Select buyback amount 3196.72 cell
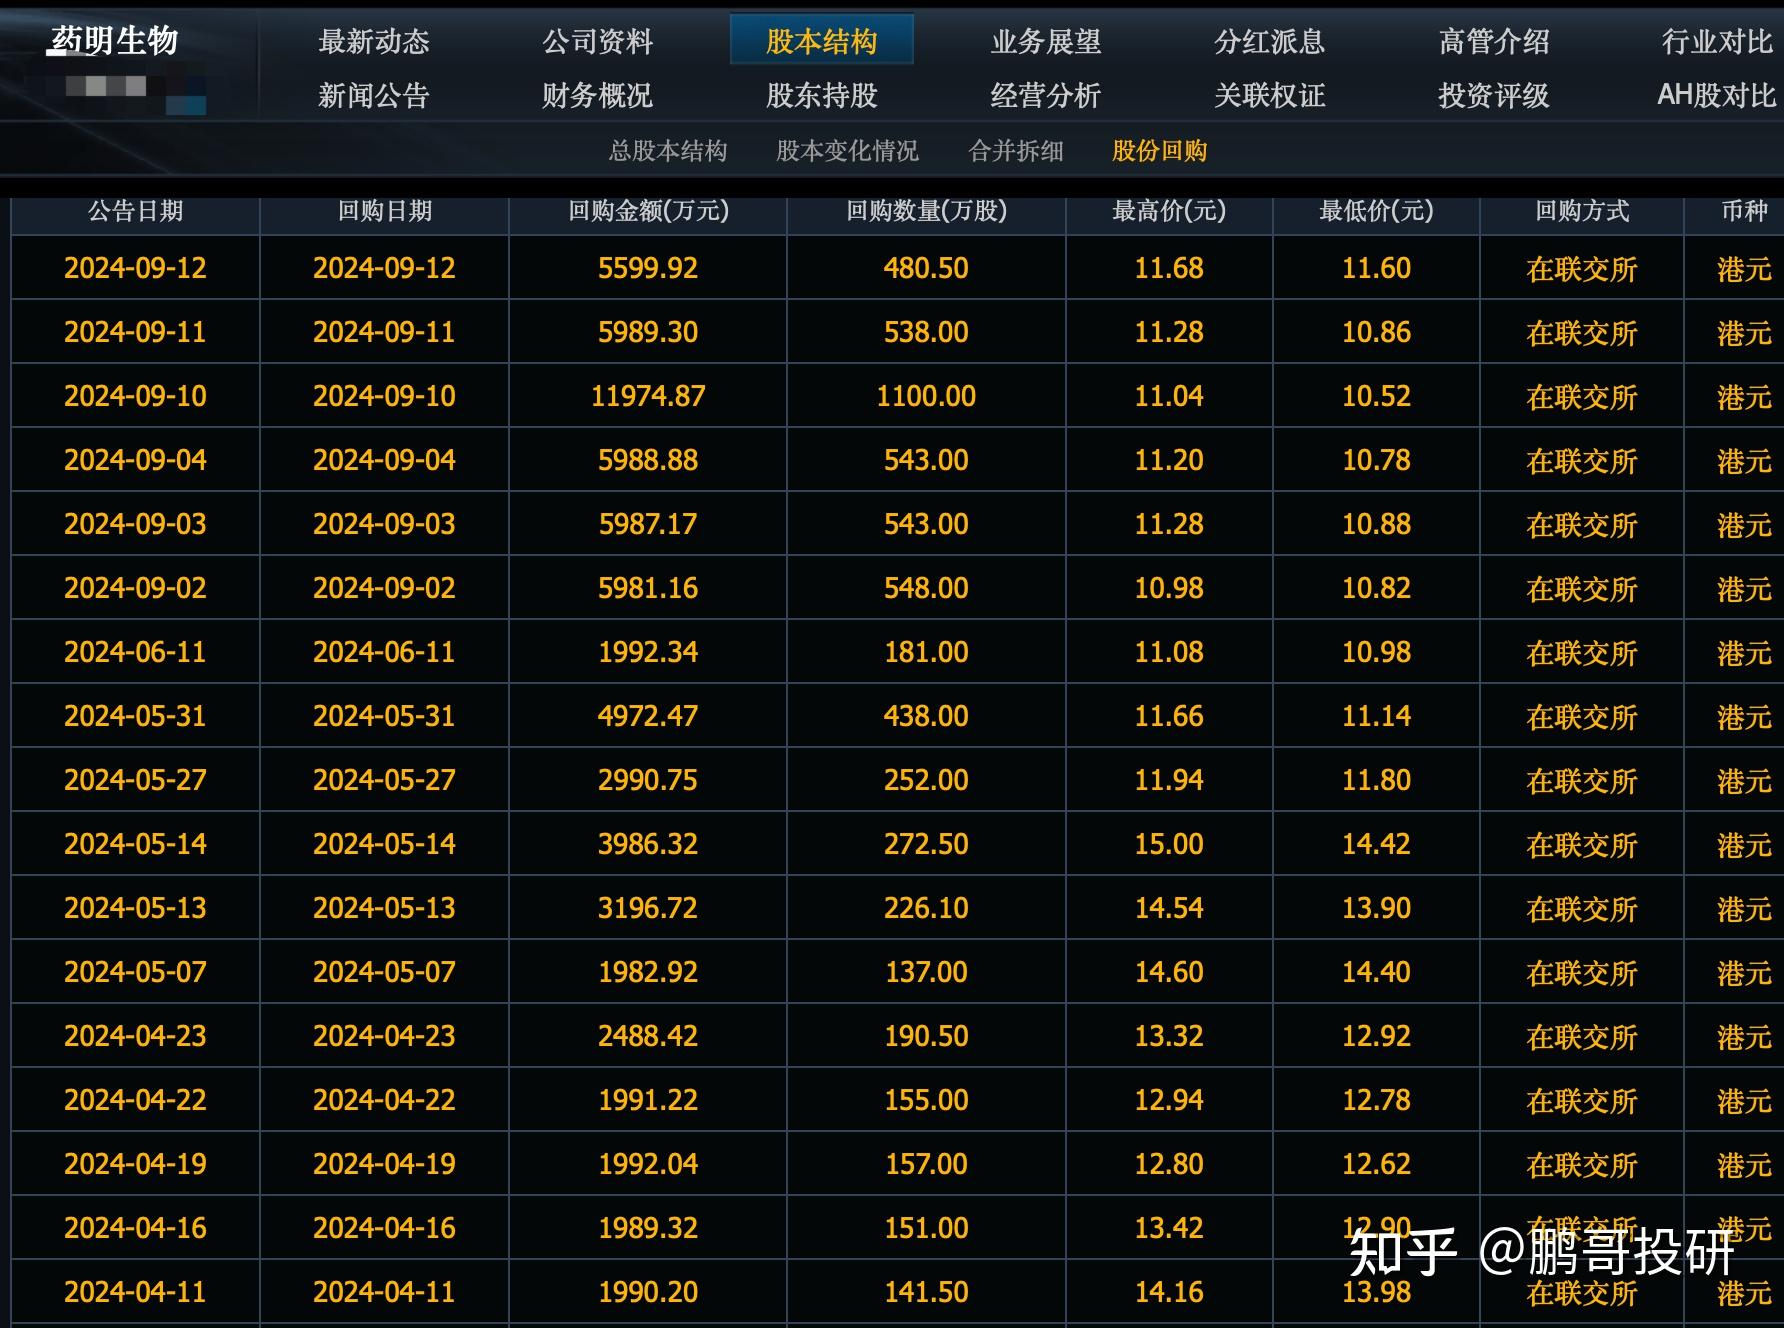Viewport: 1784px width, 1328px height. (648, 908)
